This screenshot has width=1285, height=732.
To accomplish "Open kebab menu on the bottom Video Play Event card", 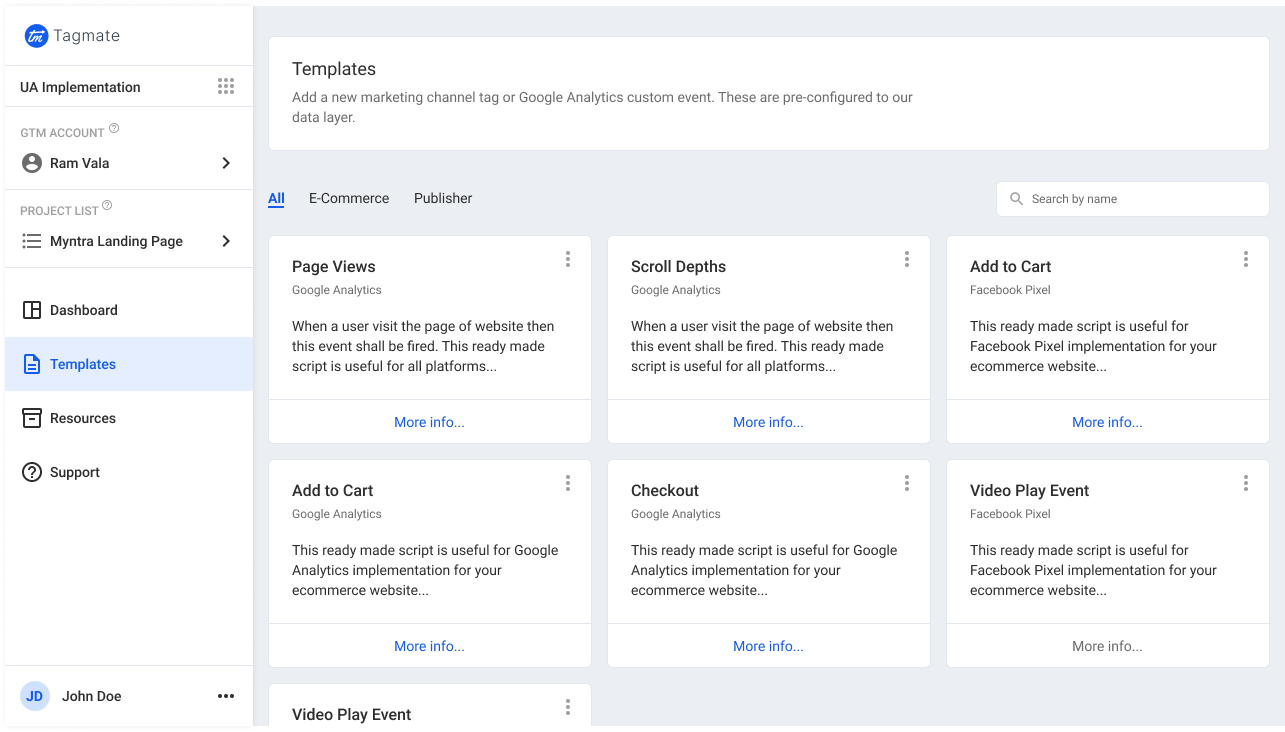I will click(568, 707).
